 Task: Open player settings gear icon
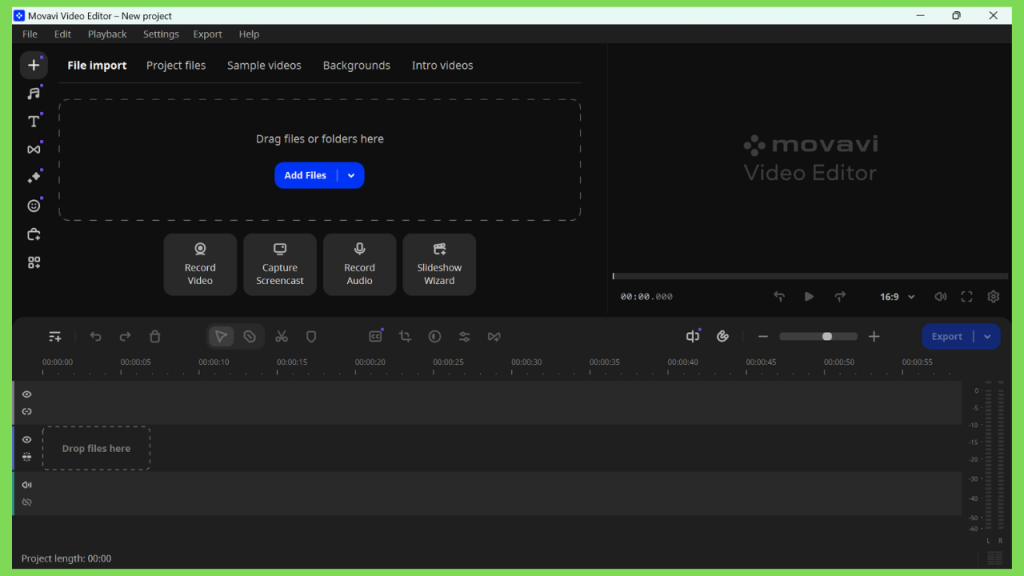(x=993, y=296)
